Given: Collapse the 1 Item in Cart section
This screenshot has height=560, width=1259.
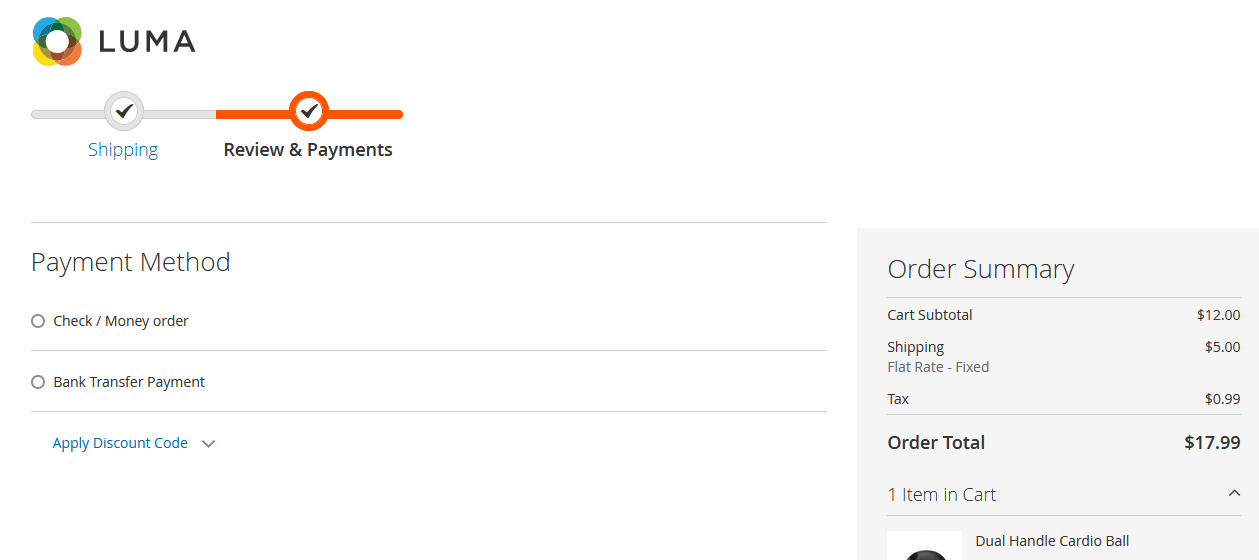Looking at the screenshot, I should (1234, 494).
